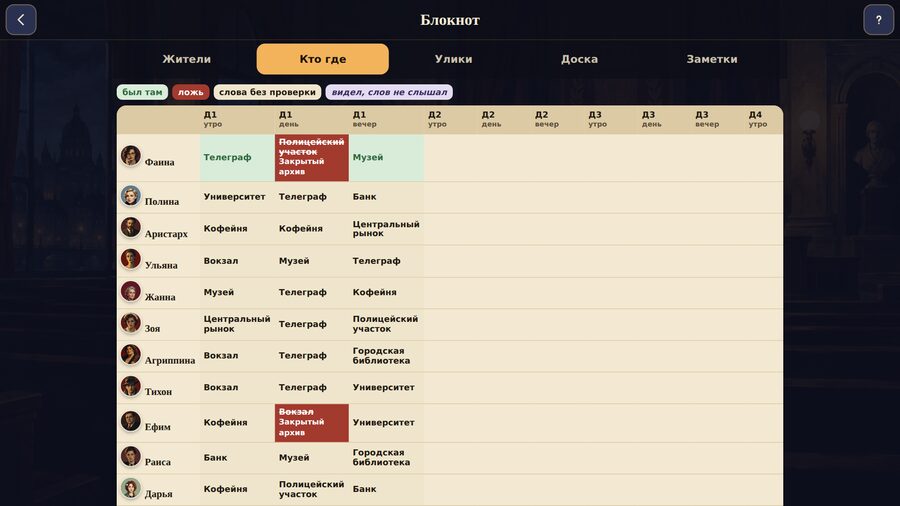Screen dimensions: 900x506
Task: Click Жанна's avatar in the table
Action: point(131,291)
